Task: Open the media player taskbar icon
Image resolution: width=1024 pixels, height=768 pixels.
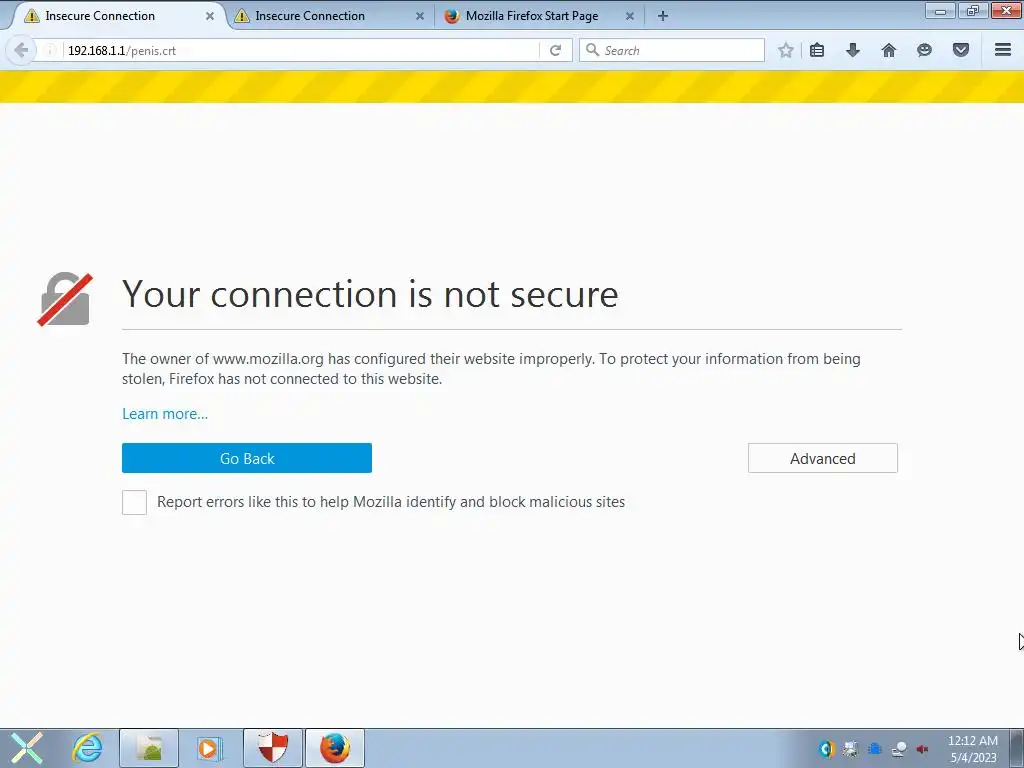Action: click(210, 748)
